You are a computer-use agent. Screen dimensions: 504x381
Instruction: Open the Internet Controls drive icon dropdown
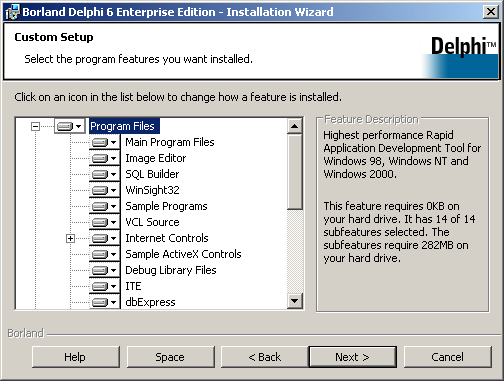[x=104, y=238]
